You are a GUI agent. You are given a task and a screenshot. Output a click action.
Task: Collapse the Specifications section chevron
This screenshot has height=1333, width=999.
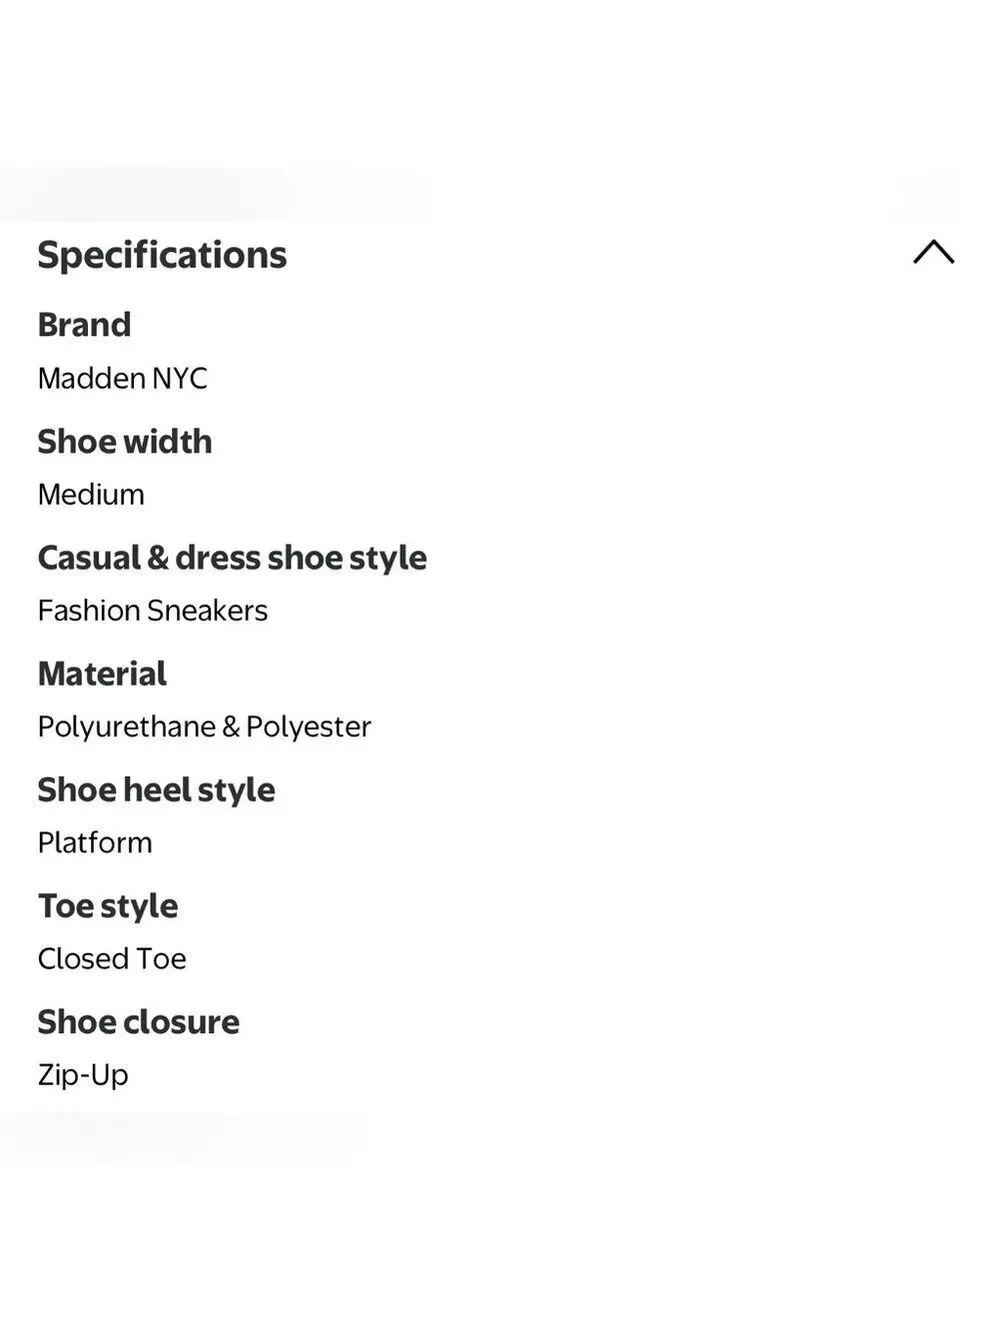click(933, 252)
